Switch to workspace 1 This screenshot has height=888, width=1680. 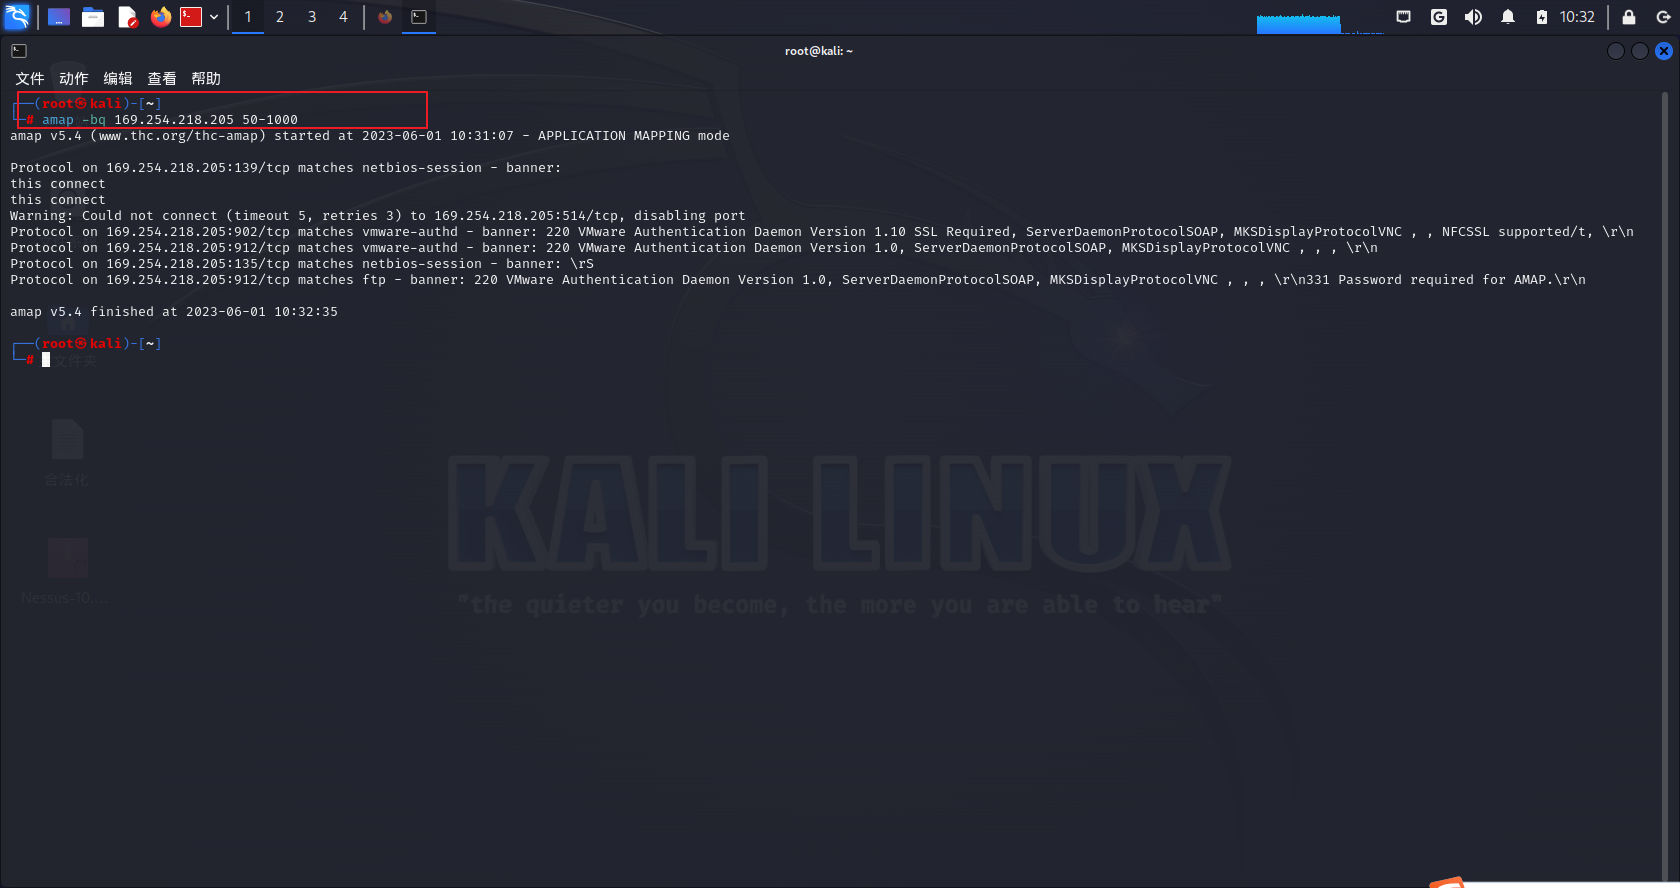tap(248, 17)
